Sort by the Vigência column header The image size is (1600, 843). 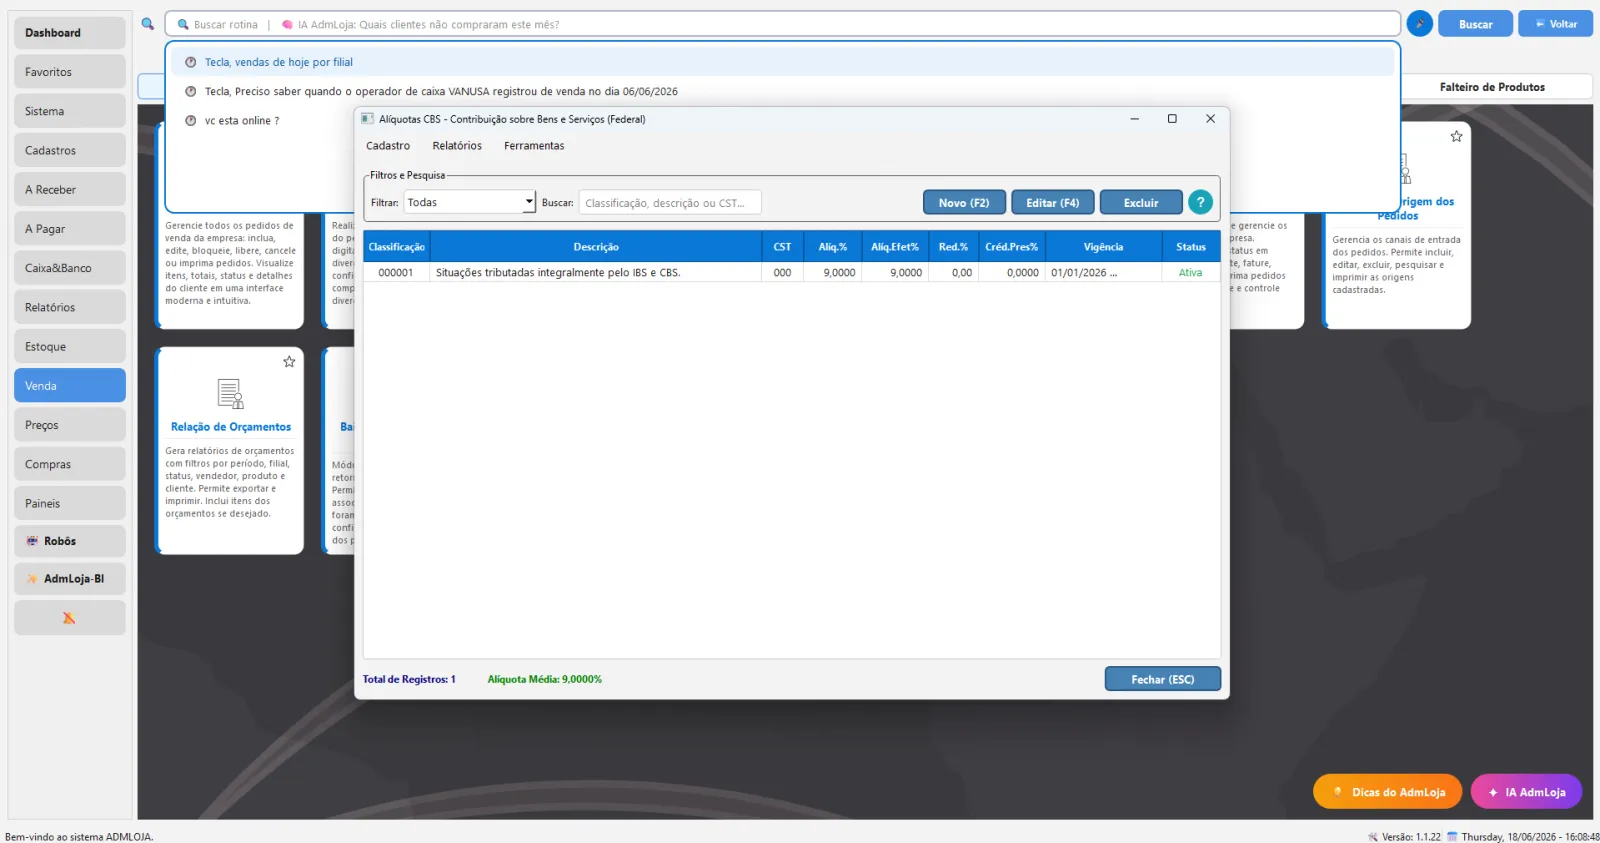(x=1103, y=247)
